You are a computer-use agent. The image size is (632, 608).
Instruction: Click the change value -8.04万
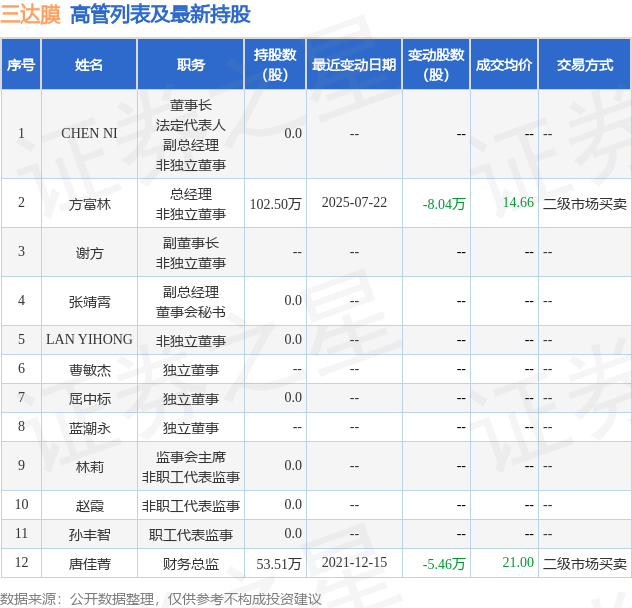tap(444, 204)
